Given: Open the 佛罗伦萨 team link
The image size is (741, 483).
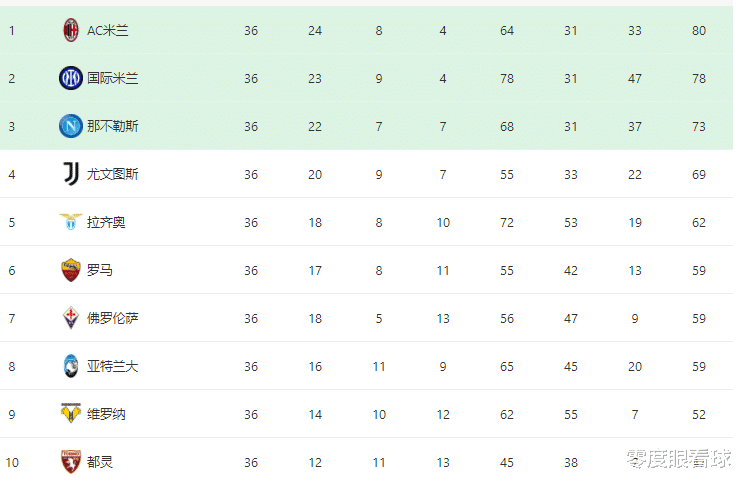Looking at the screenshot, I should pos(112,318).
